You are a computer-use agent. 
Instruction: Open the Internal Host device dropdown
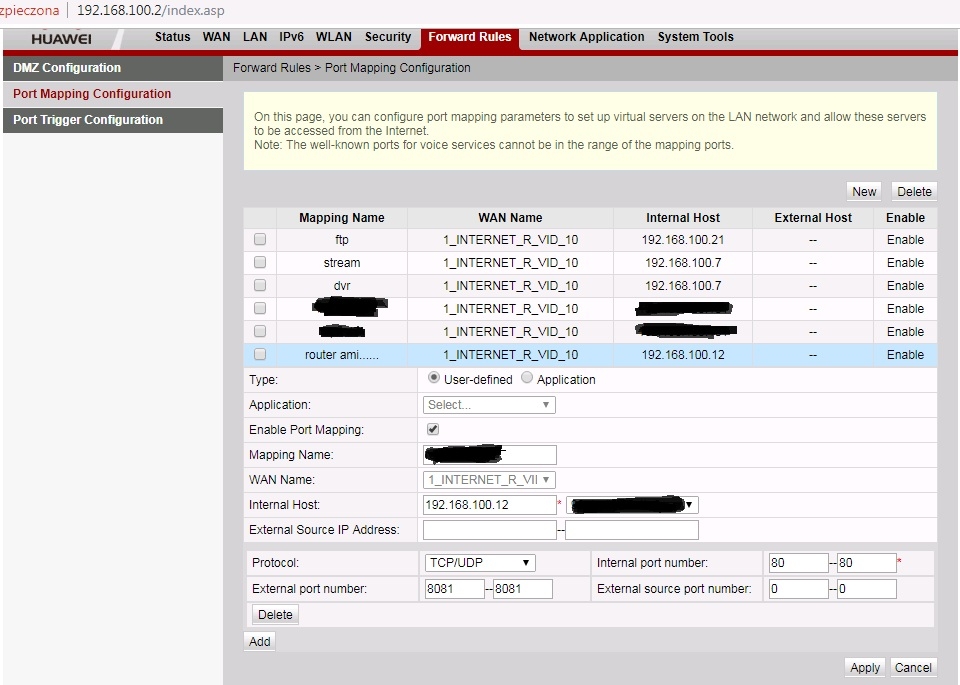(x=632, y=505)
